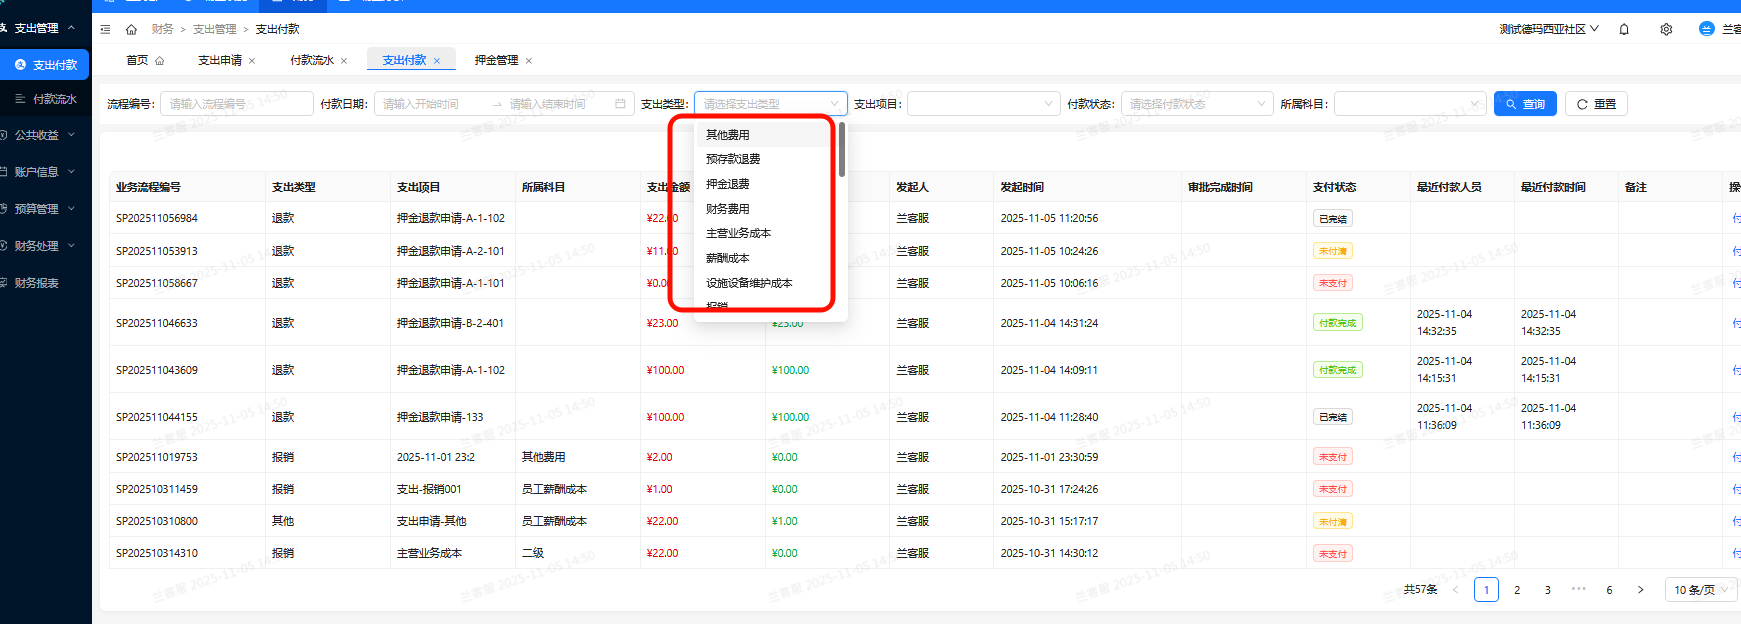Choose 主营业务成本 option
The image size is (1741, 624).
point(739,233)
